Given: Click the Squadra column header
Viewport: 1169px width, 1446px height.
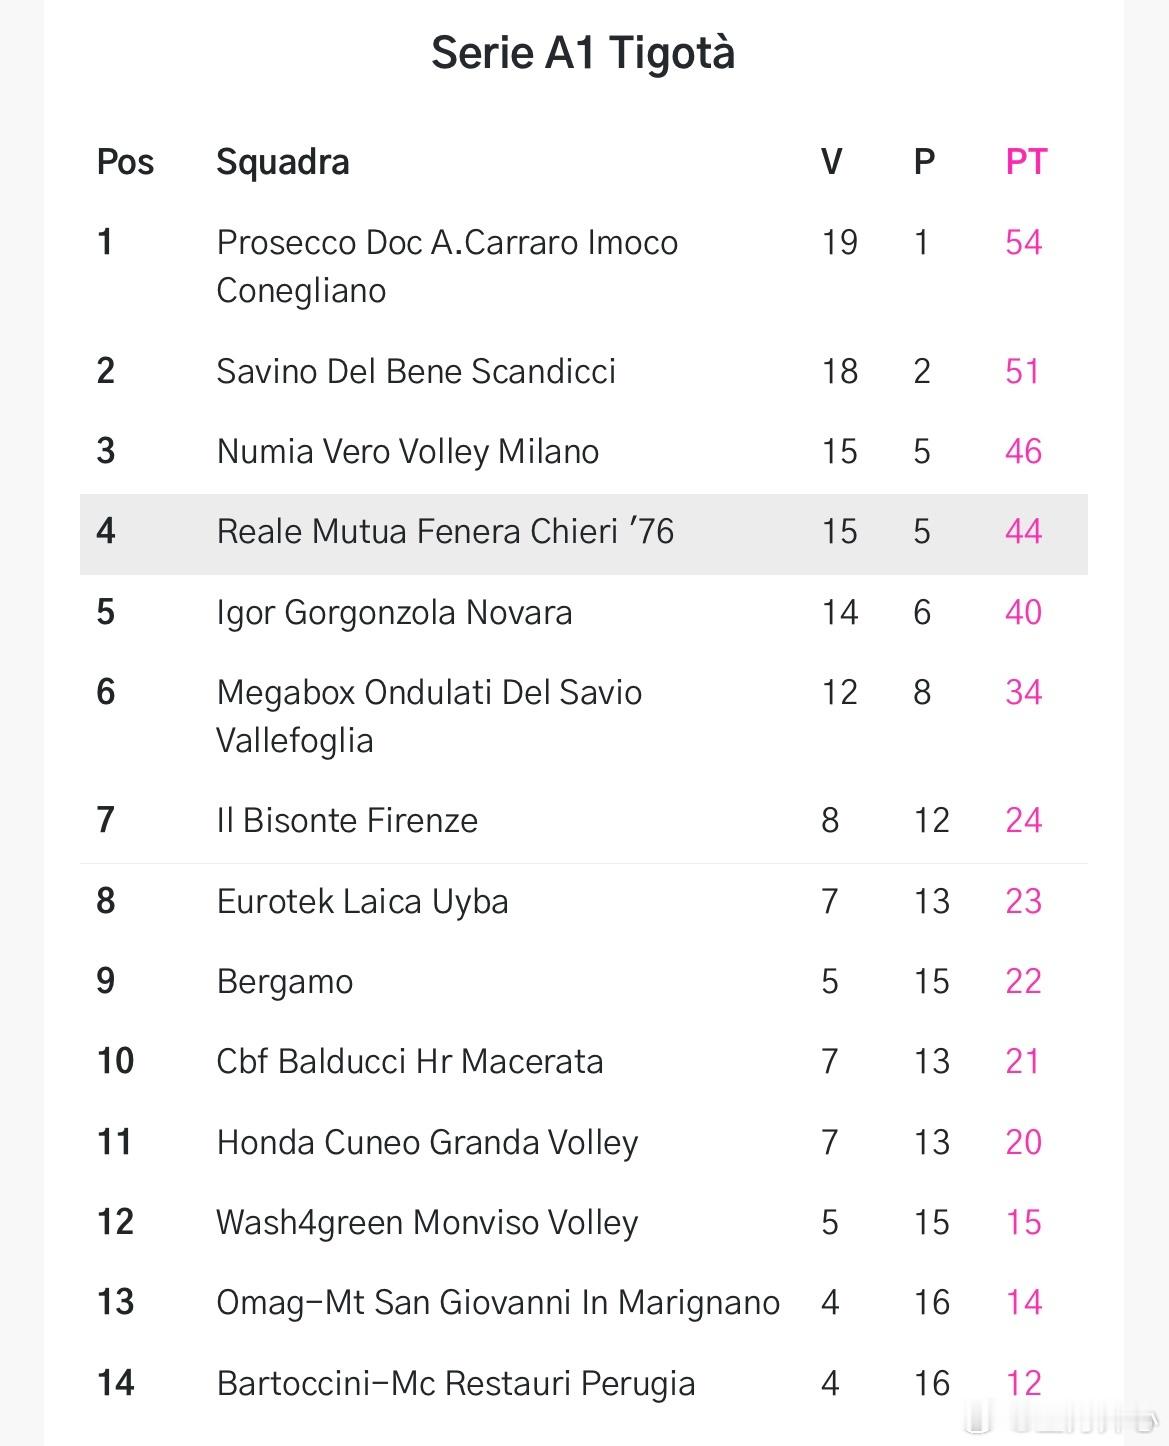Looking at the screenshot, I should point(283,162).
